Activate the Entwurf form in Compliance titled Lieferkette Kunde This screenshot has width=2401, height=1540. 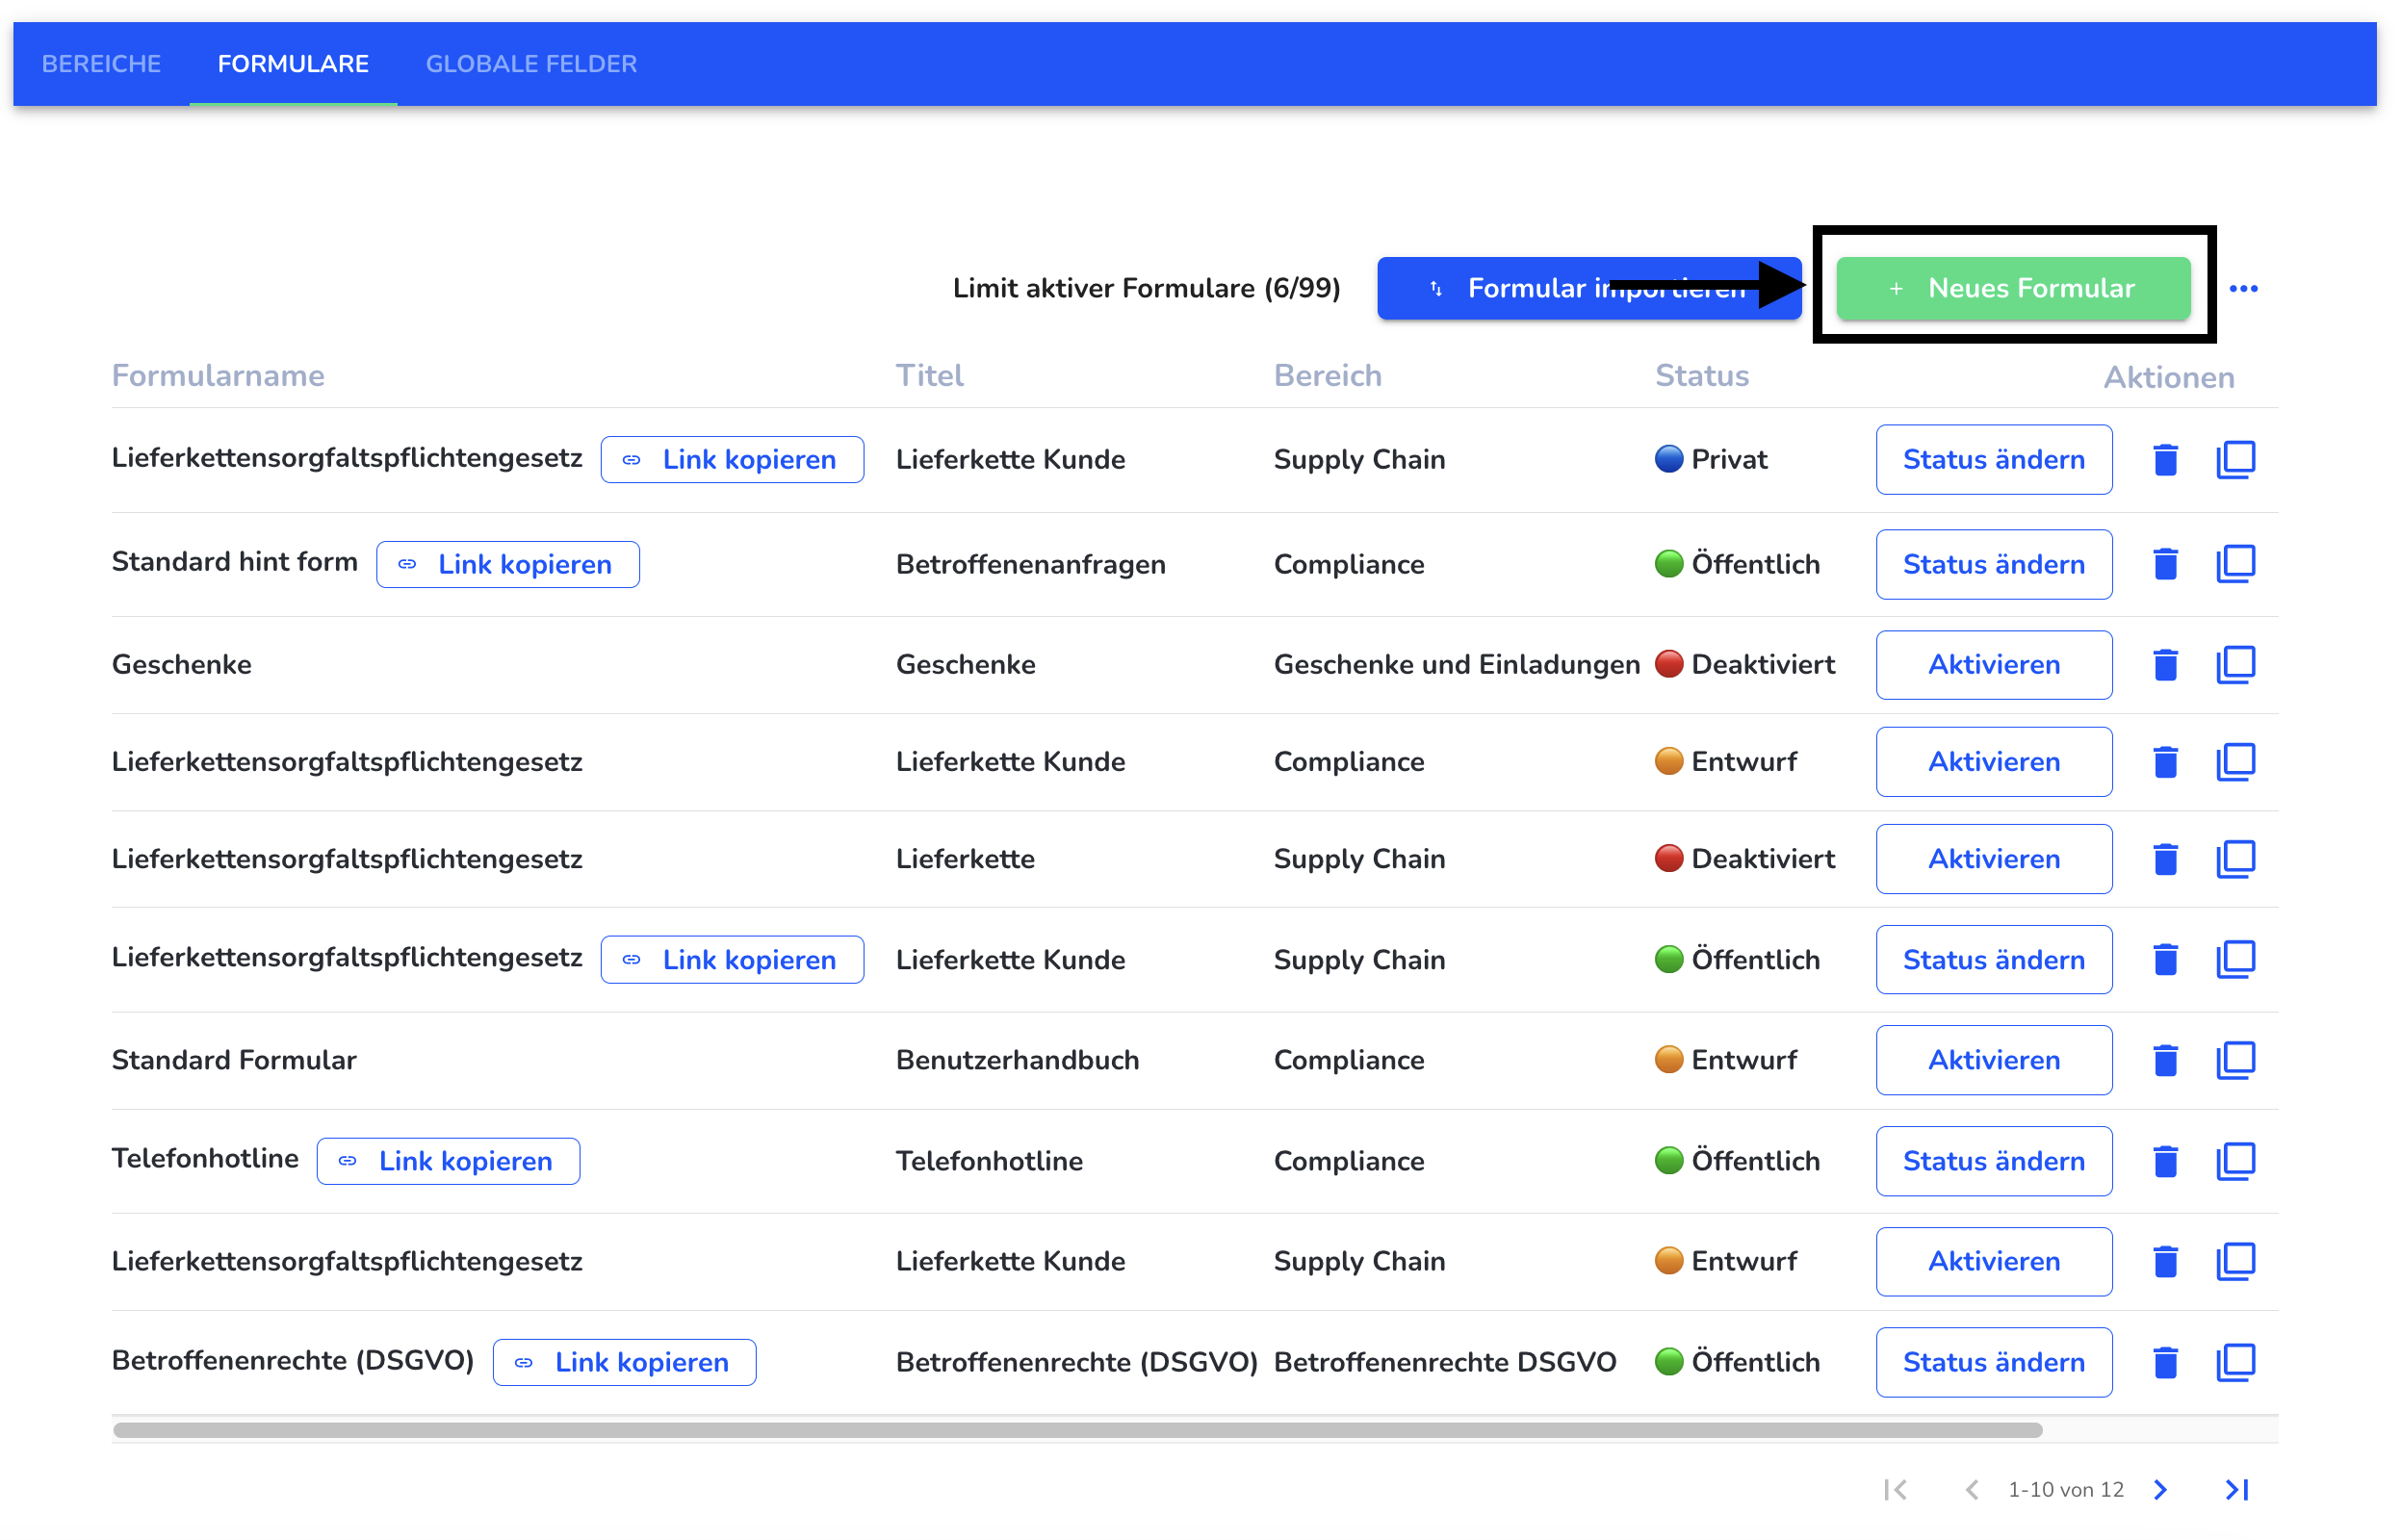tap(1994, 763)
